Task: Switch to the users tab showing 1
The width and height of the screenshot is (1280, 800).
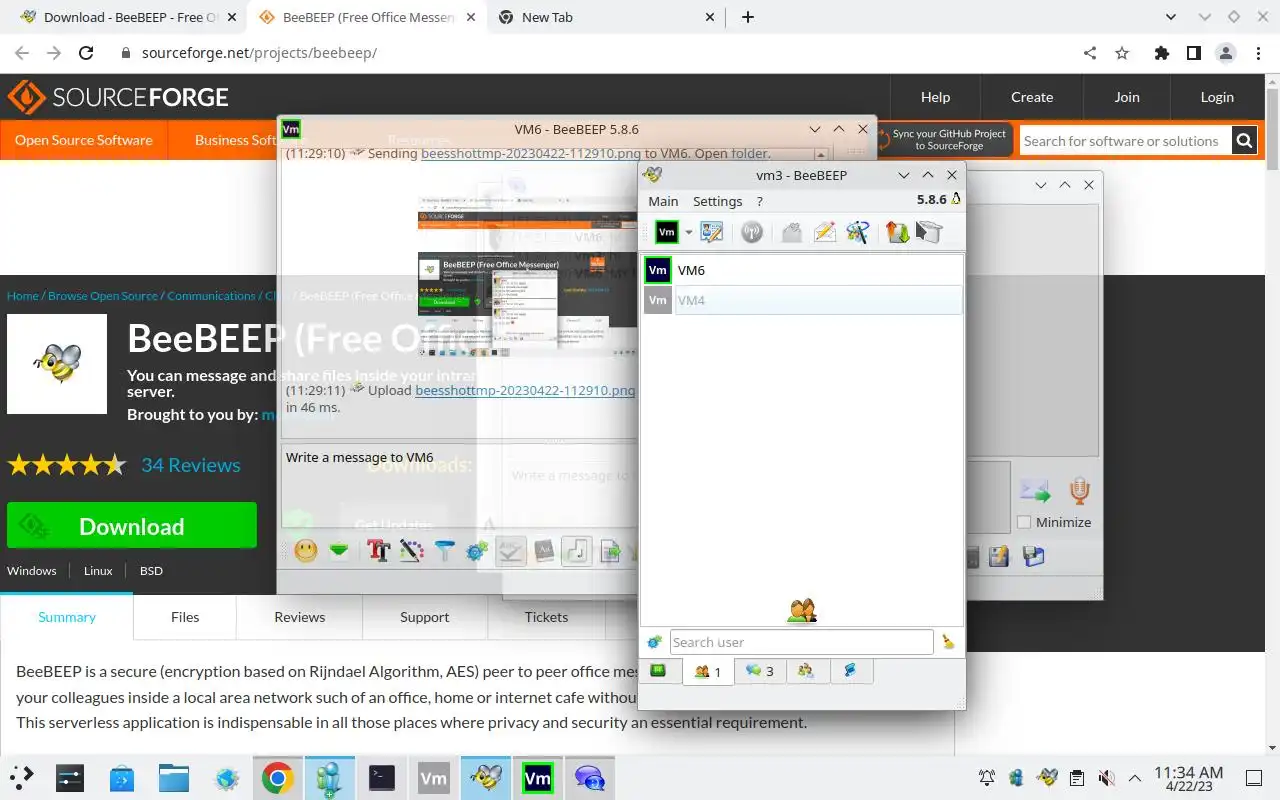Action: pos(708,671)
